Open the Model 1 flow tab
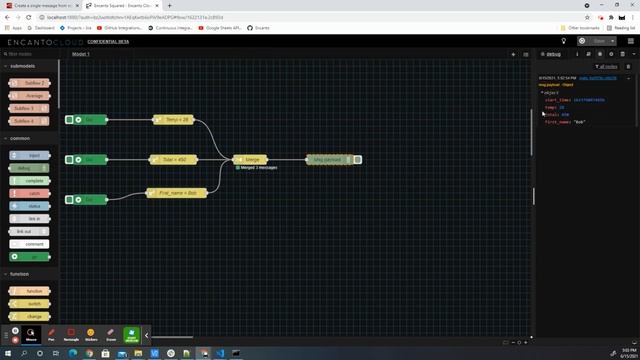 click(x=81, y=54)
